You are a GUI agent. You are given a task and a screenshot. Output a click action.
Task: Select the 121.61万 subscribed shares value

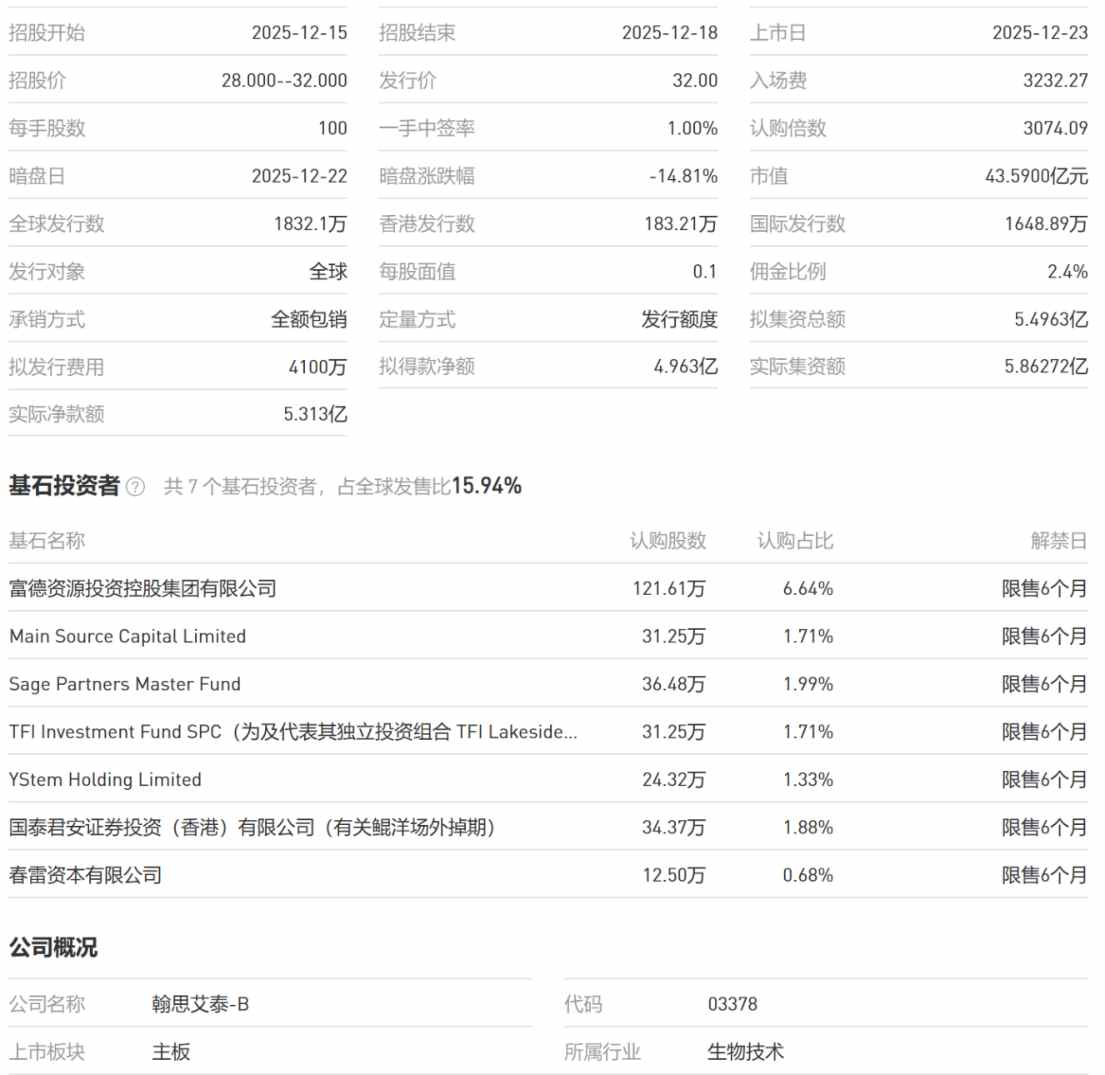coord(669,588)
